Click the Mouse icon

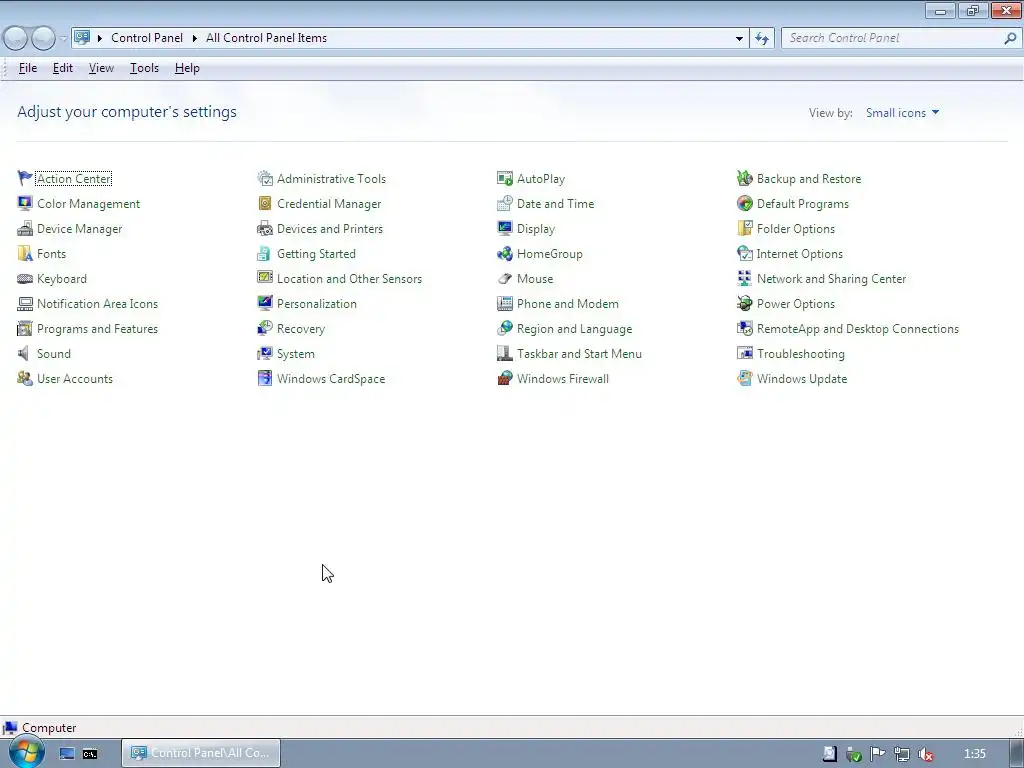(x=505, y=278)
